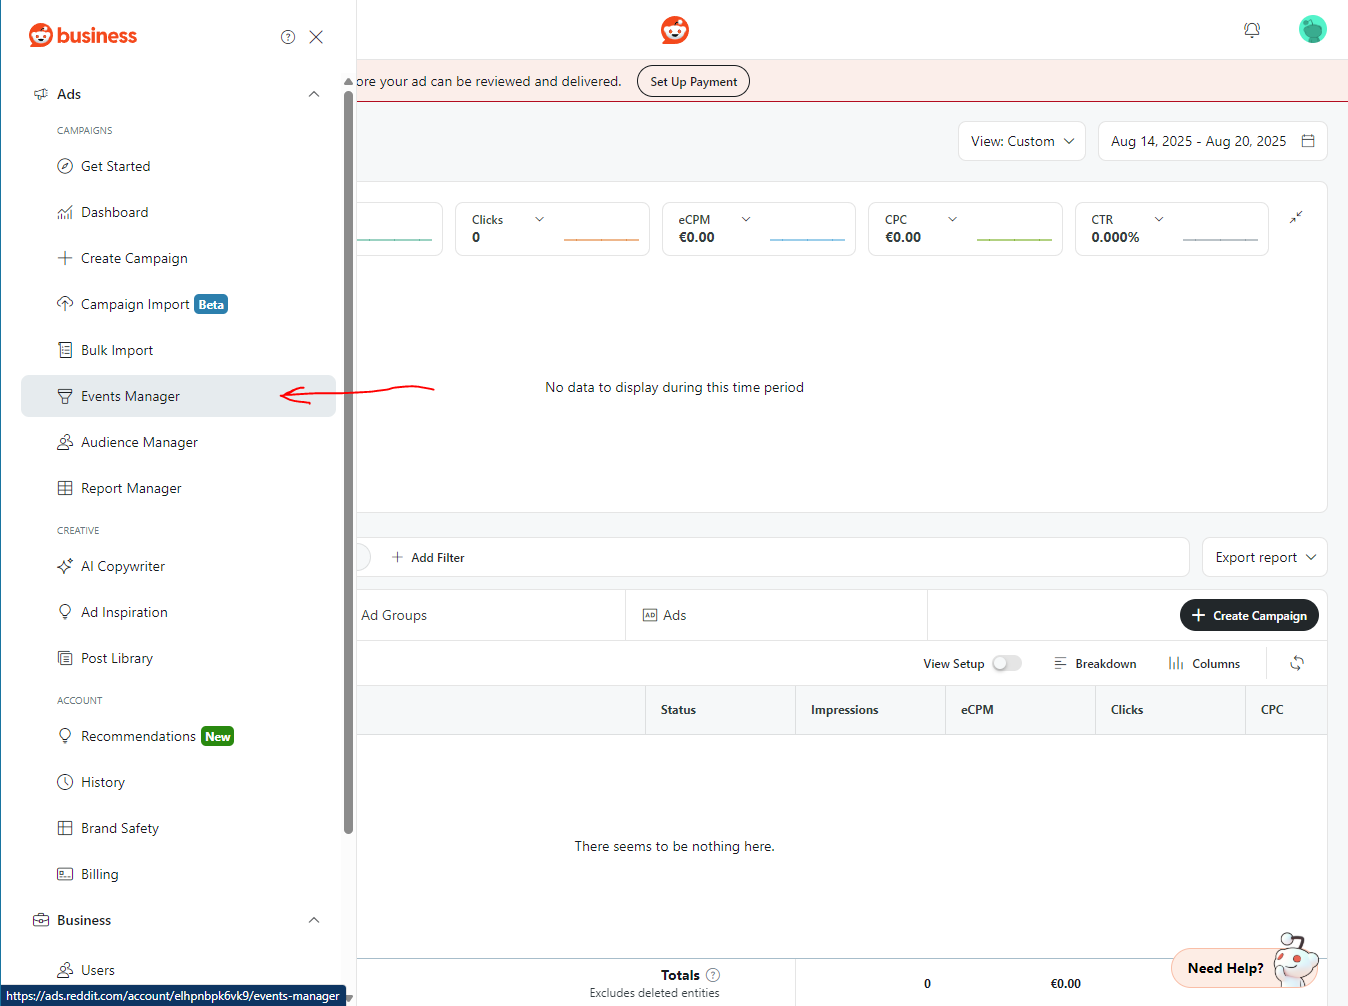1348x1006 pixels.
Task: Click Add Filter in the filter bar
Action: [x=428, y=557]
